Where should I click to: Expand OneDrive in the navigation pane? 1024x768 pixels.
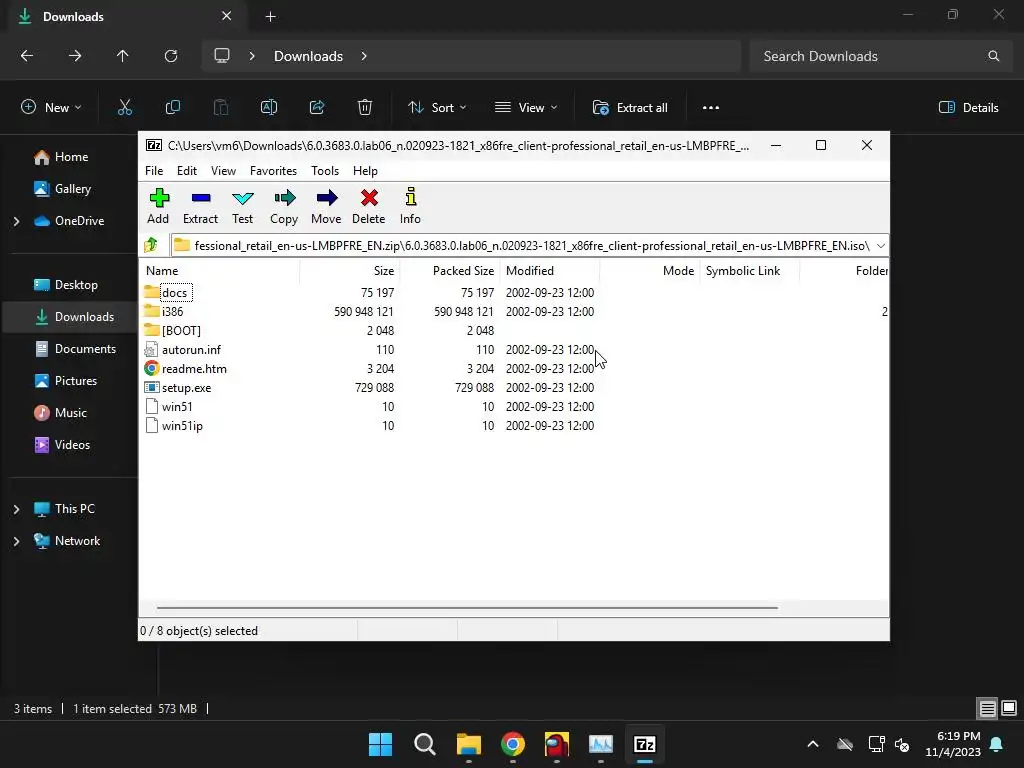16,221
